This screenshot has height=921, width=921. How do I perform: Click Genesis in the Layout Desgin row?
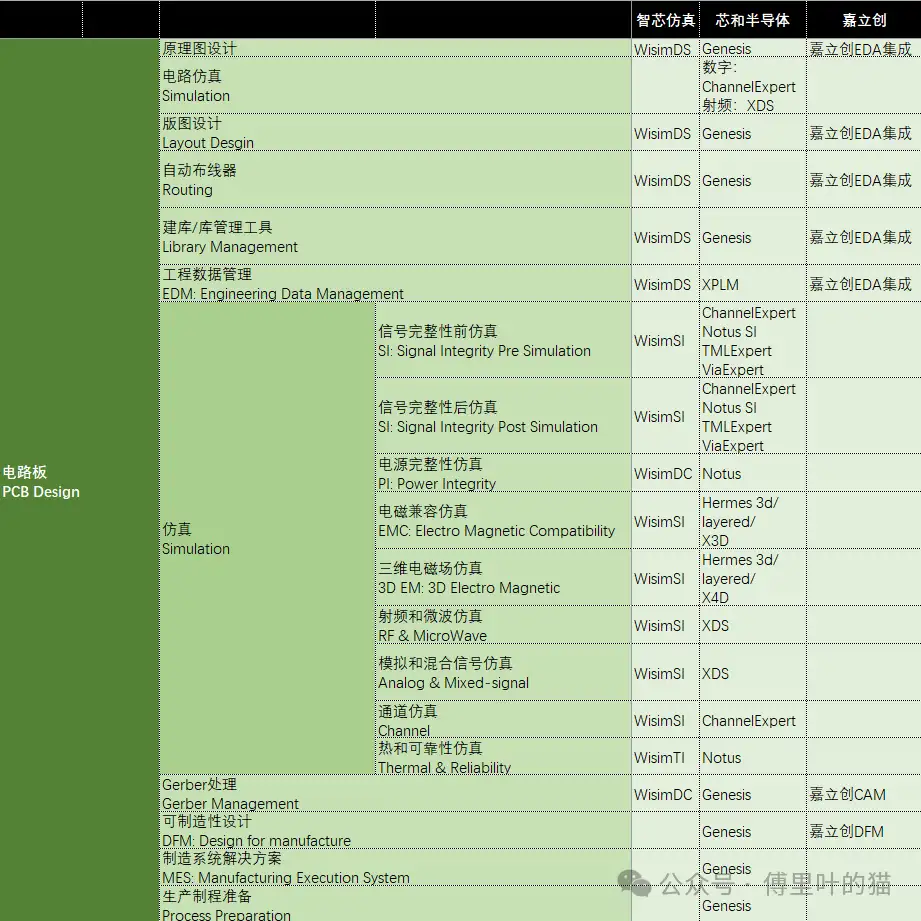click(x=752, y=133)
